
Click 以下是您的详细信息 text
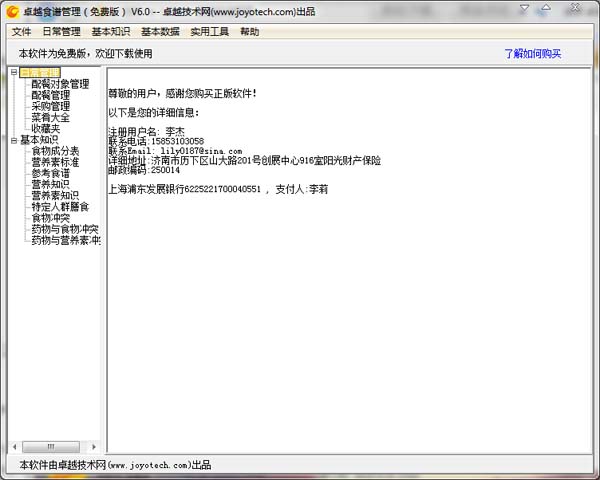click(x=154, y=113)
